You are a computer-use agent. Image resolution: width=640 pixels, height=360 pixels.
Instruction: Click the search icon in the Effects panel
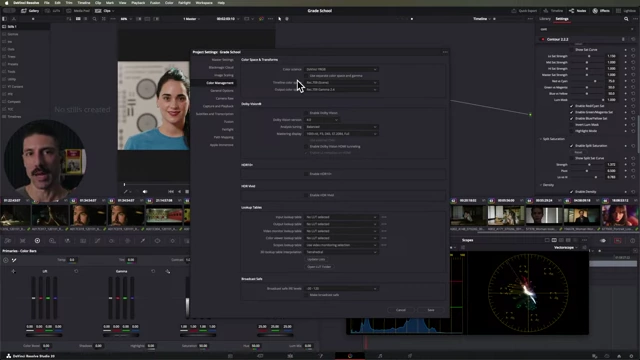tap(626, 19)
